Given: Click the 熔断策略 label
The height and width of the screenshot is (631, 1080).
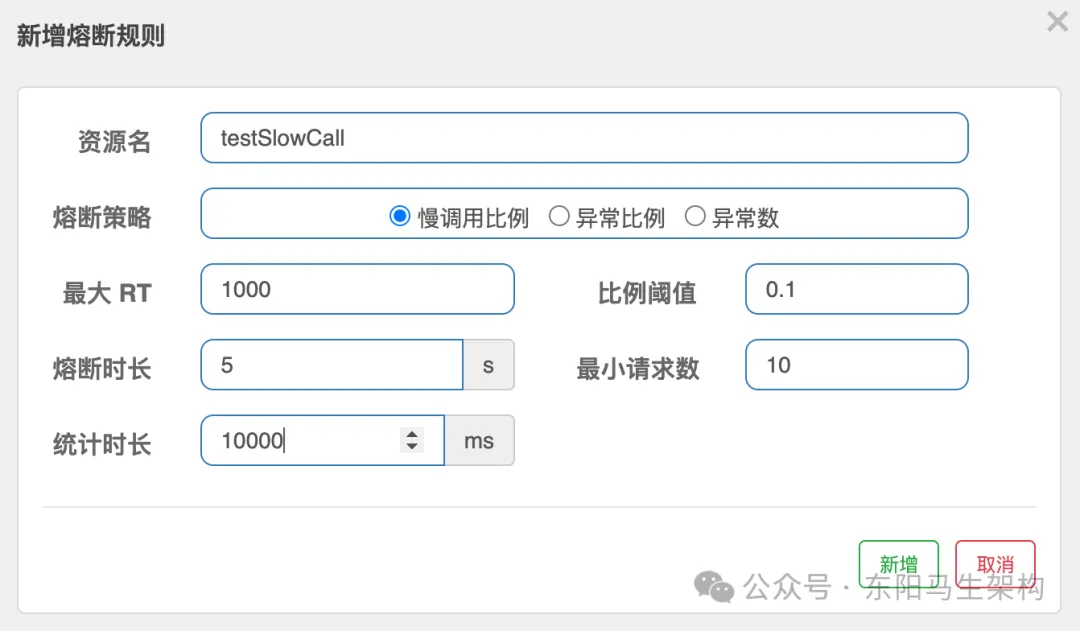Looking at the screenshot, I should click(102, 217).
